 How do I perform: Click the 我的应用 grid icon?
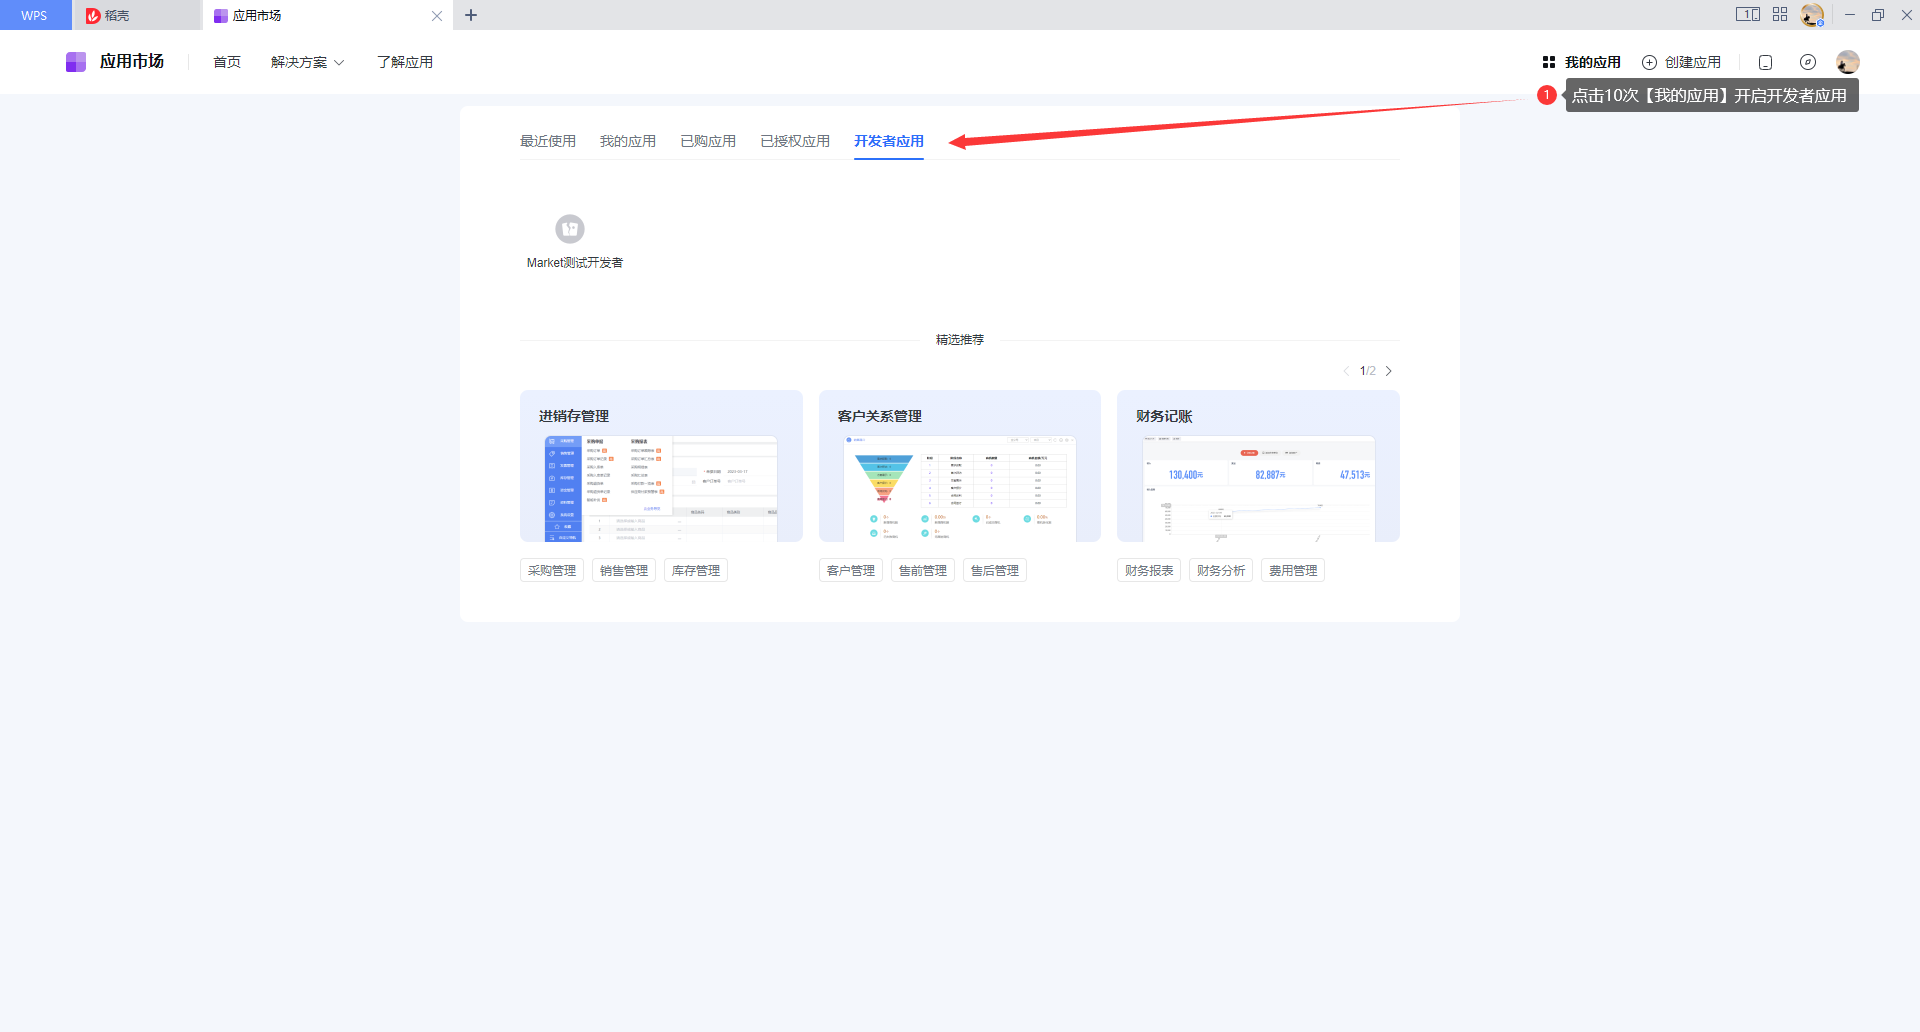point(1548,62)
